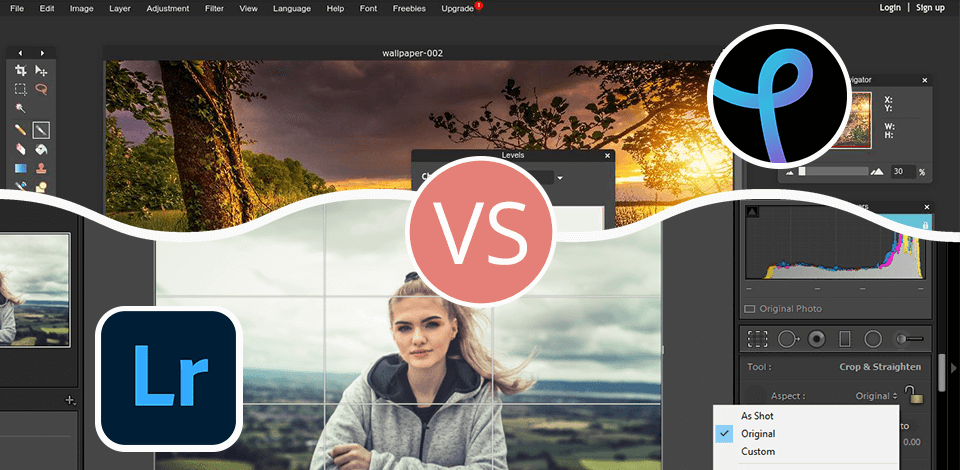Select the Pencil tool
960x470 pixels.
(21, 130)
